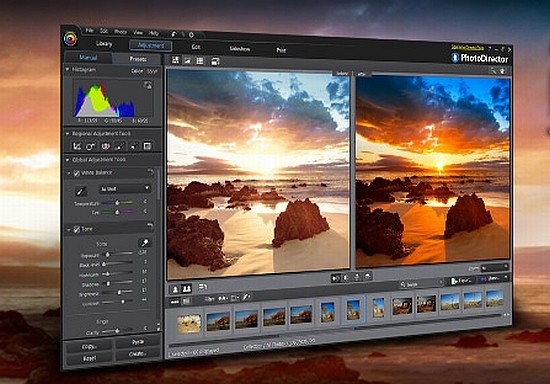Collapse the Regional Adjustment Tools section

coord(67,134)
